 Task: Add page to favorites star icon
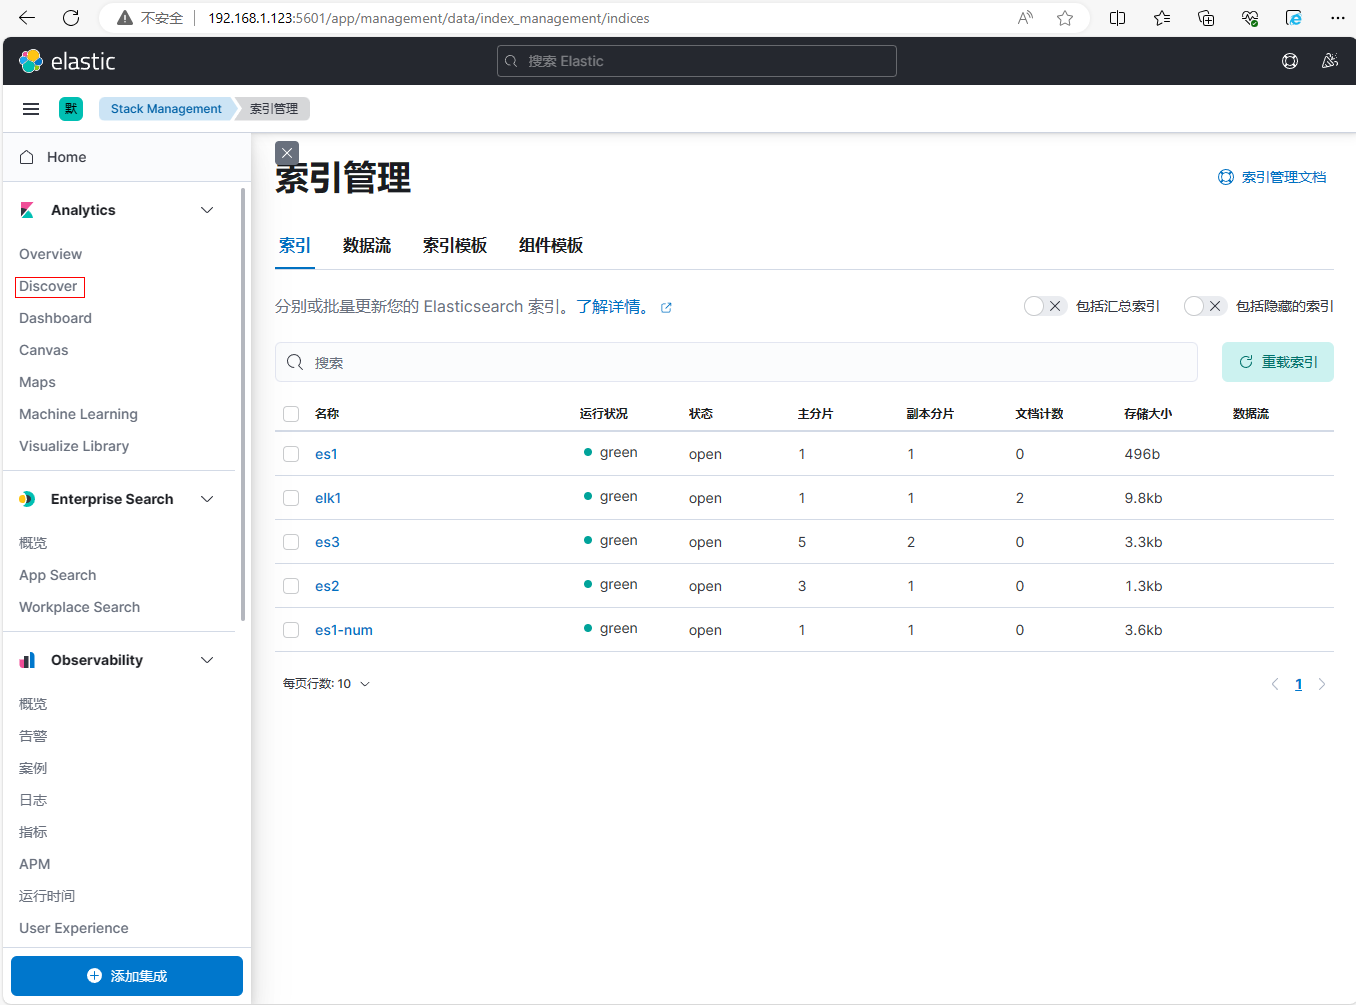(x=1065, y=18)
